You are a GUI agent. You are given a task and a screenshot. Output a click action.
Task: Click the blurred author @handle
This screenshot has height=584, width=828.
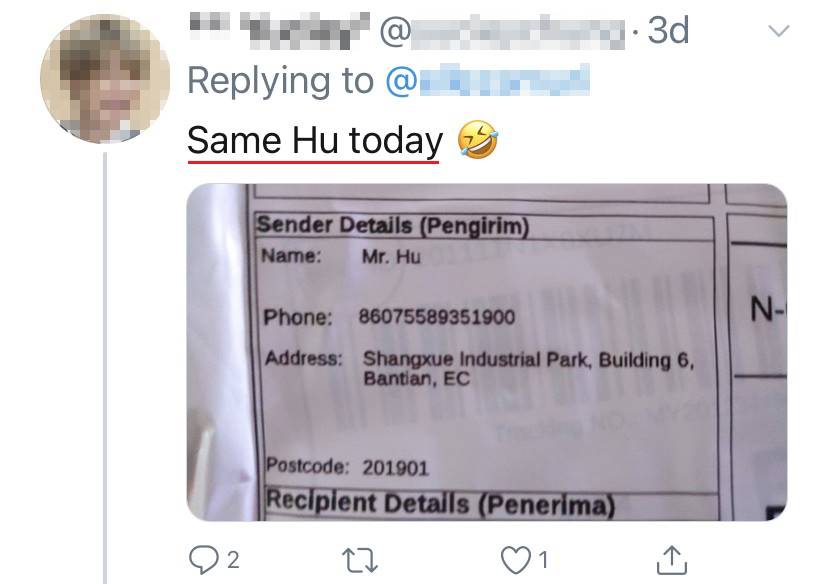point(502,31)
